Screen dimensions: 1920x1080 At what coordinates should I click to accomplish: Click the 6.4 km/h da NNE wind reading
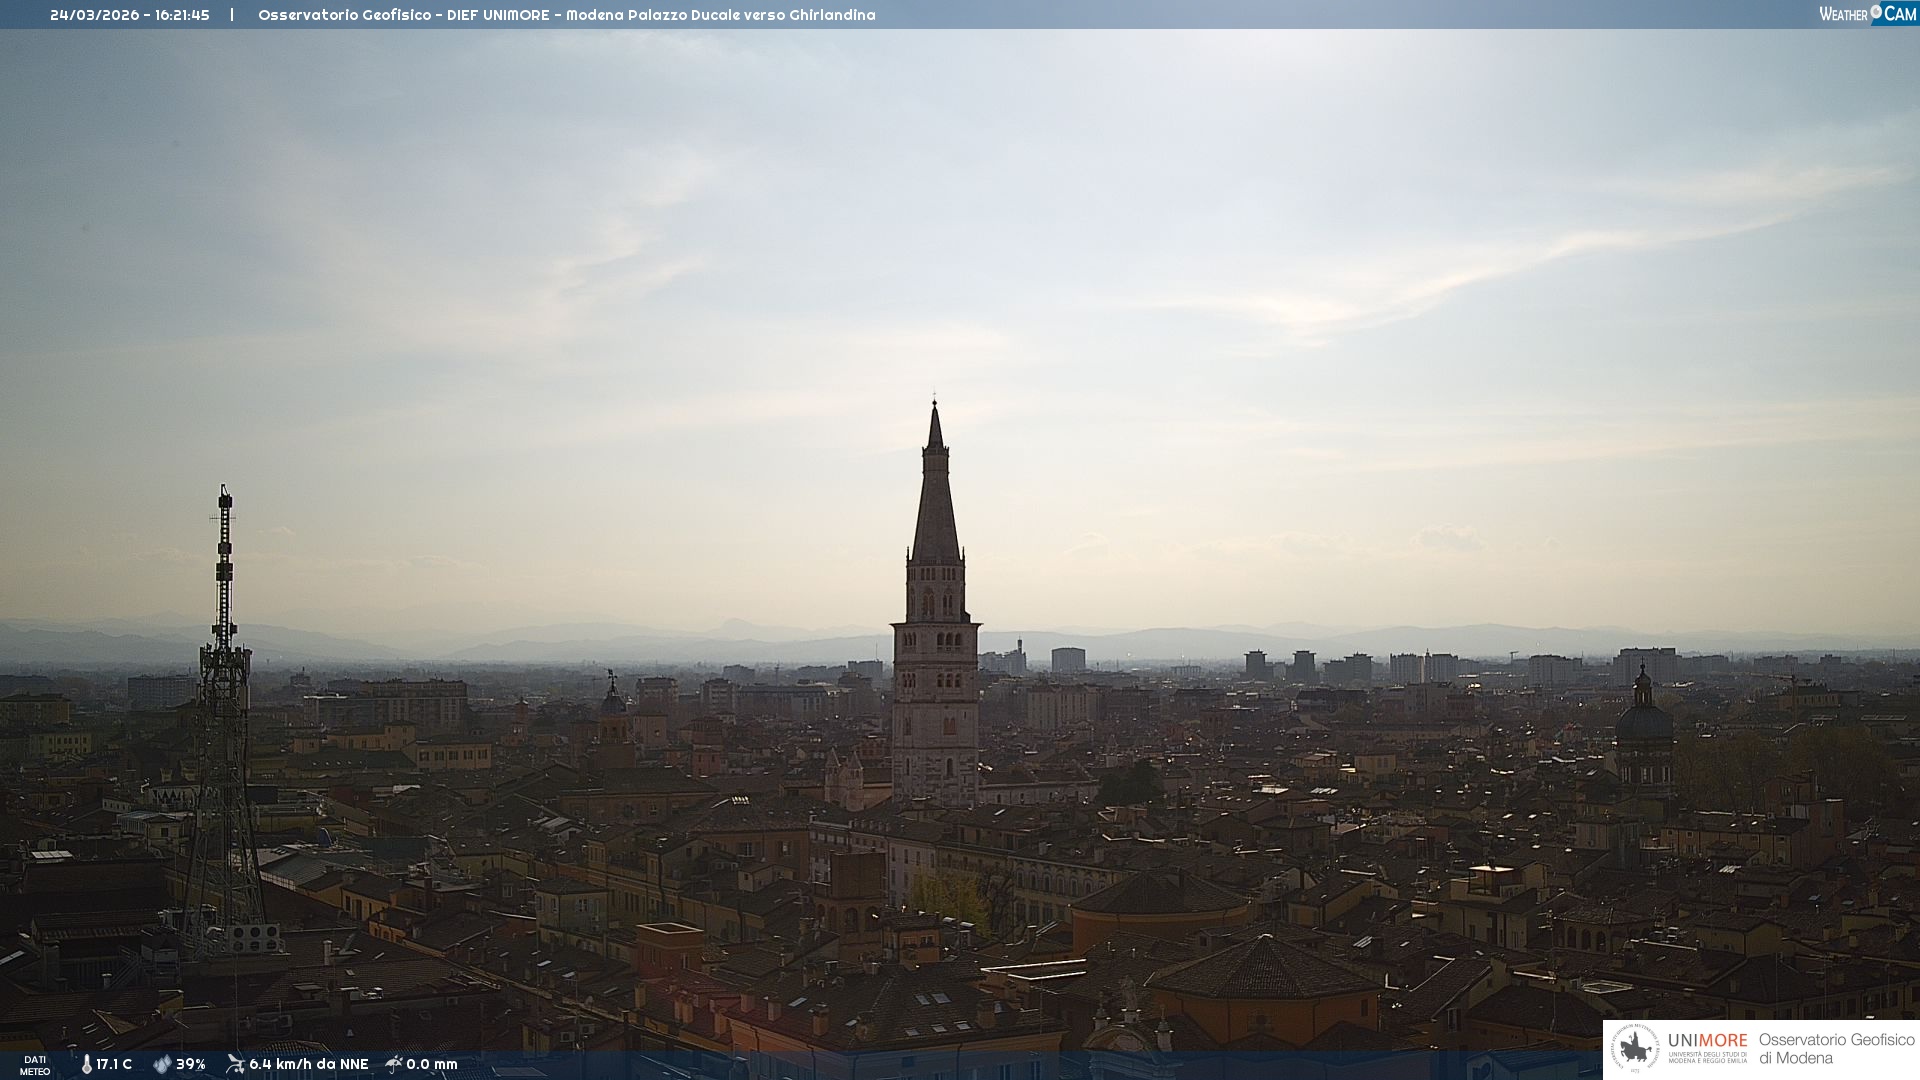pyautogui.click(x=309, y=1064)
